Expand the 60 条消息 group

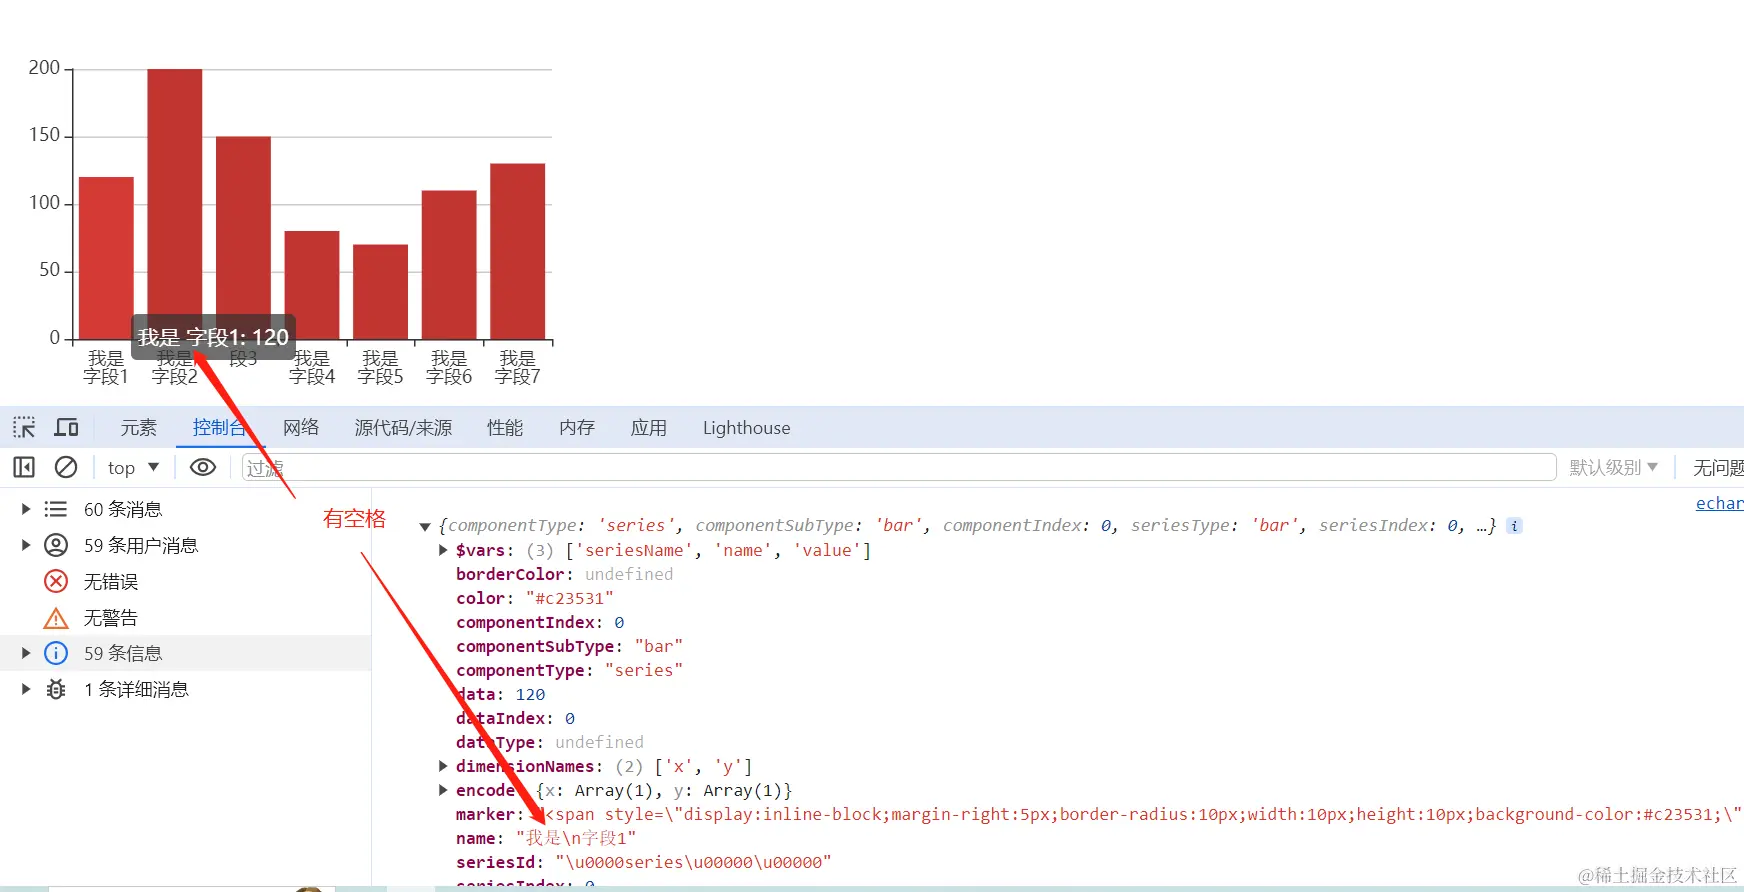tap(26, 509)
